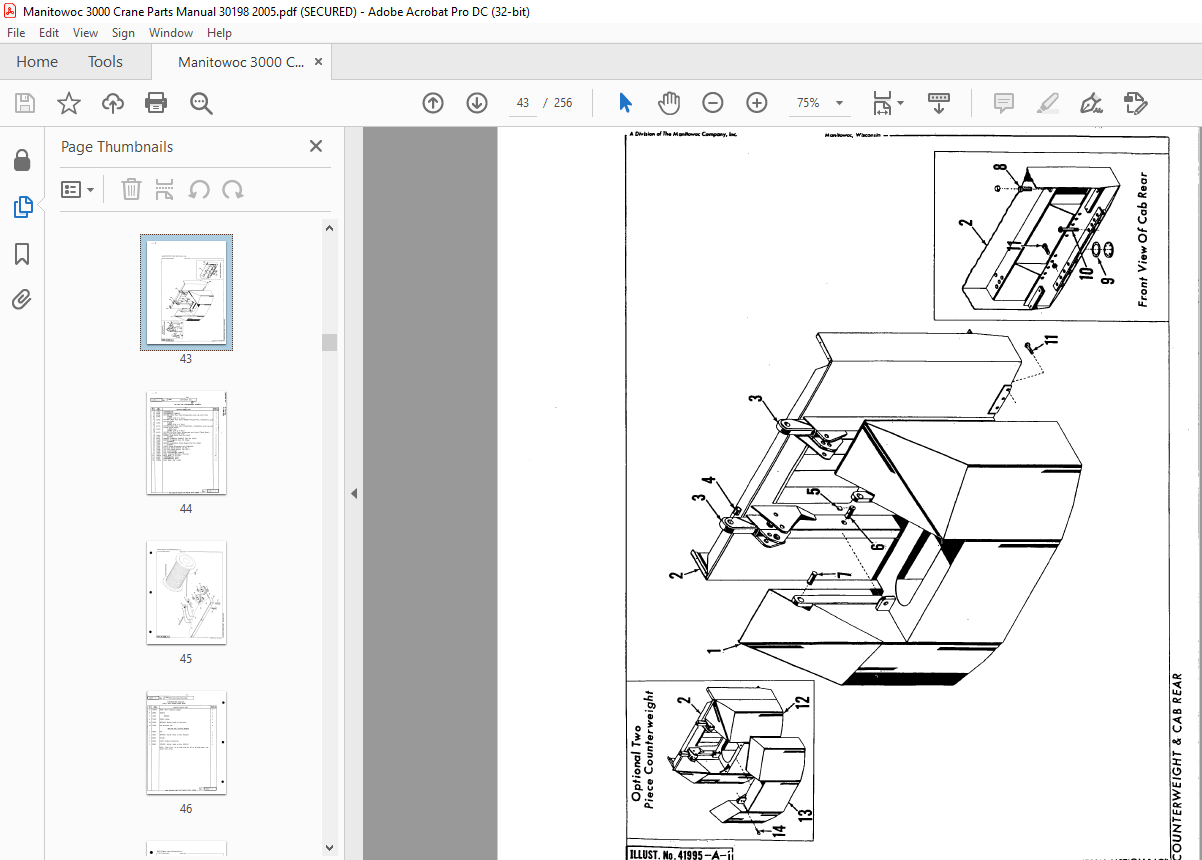Collapse the navigation pane arrow
Screen dimensions: 1202x860
click(353, 493)
